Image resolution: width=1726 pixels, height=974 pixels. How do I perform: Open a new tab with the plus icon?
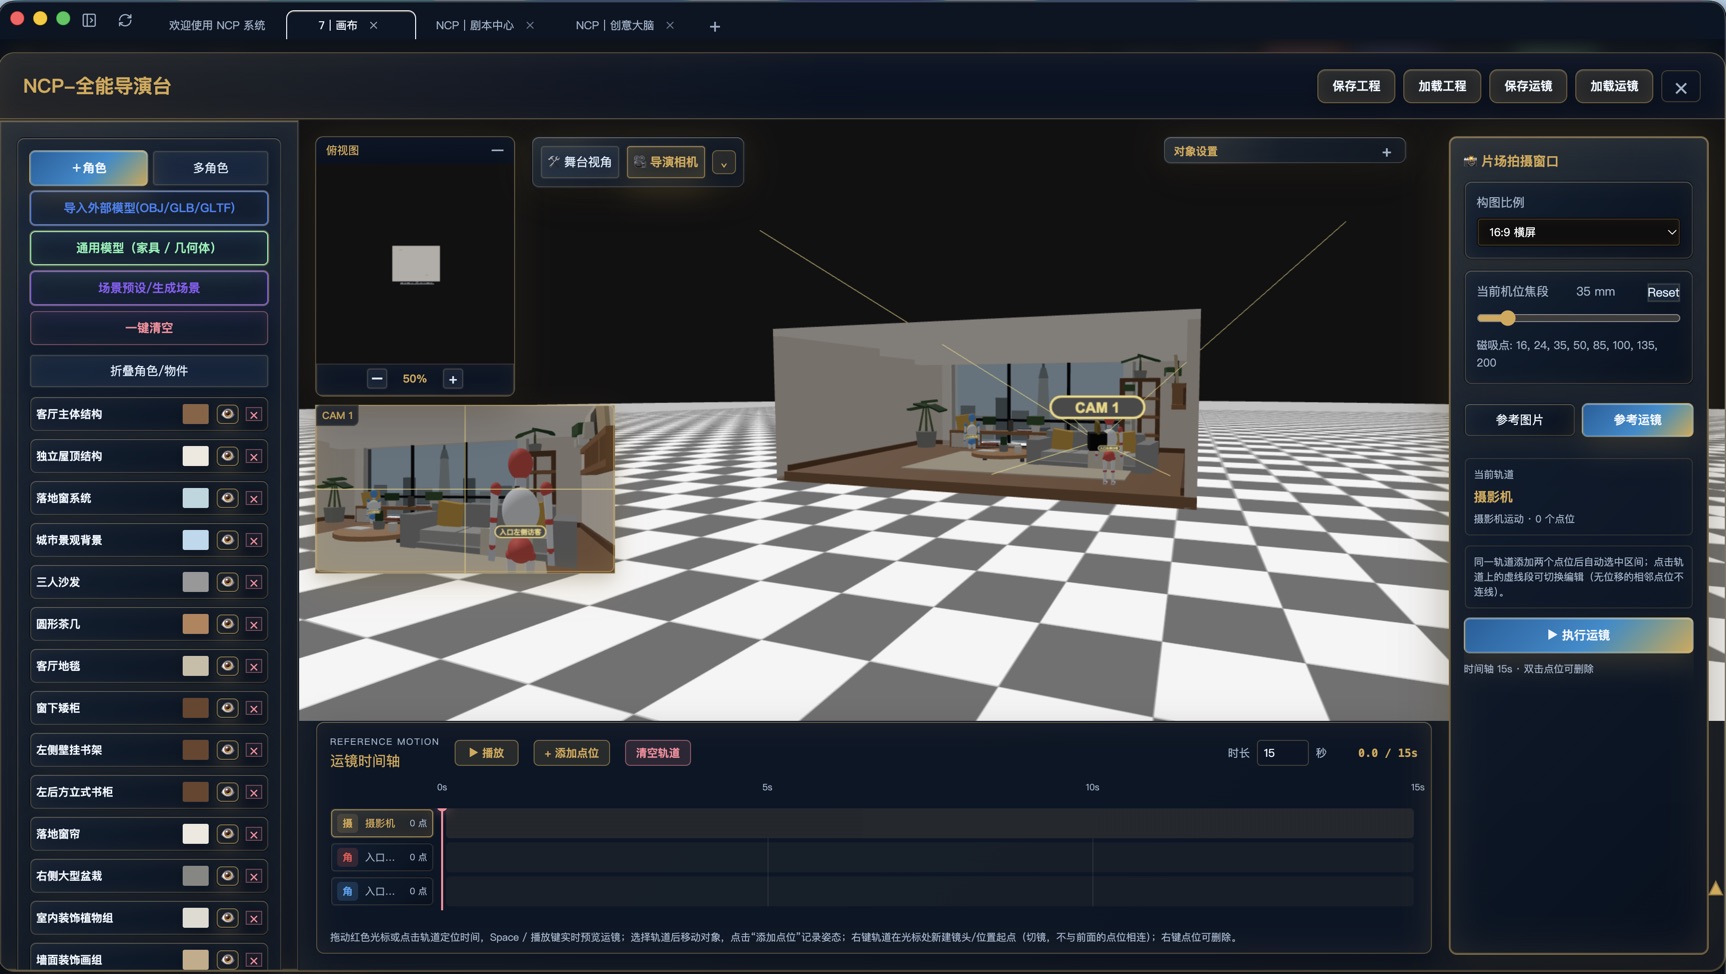[714, 26]
